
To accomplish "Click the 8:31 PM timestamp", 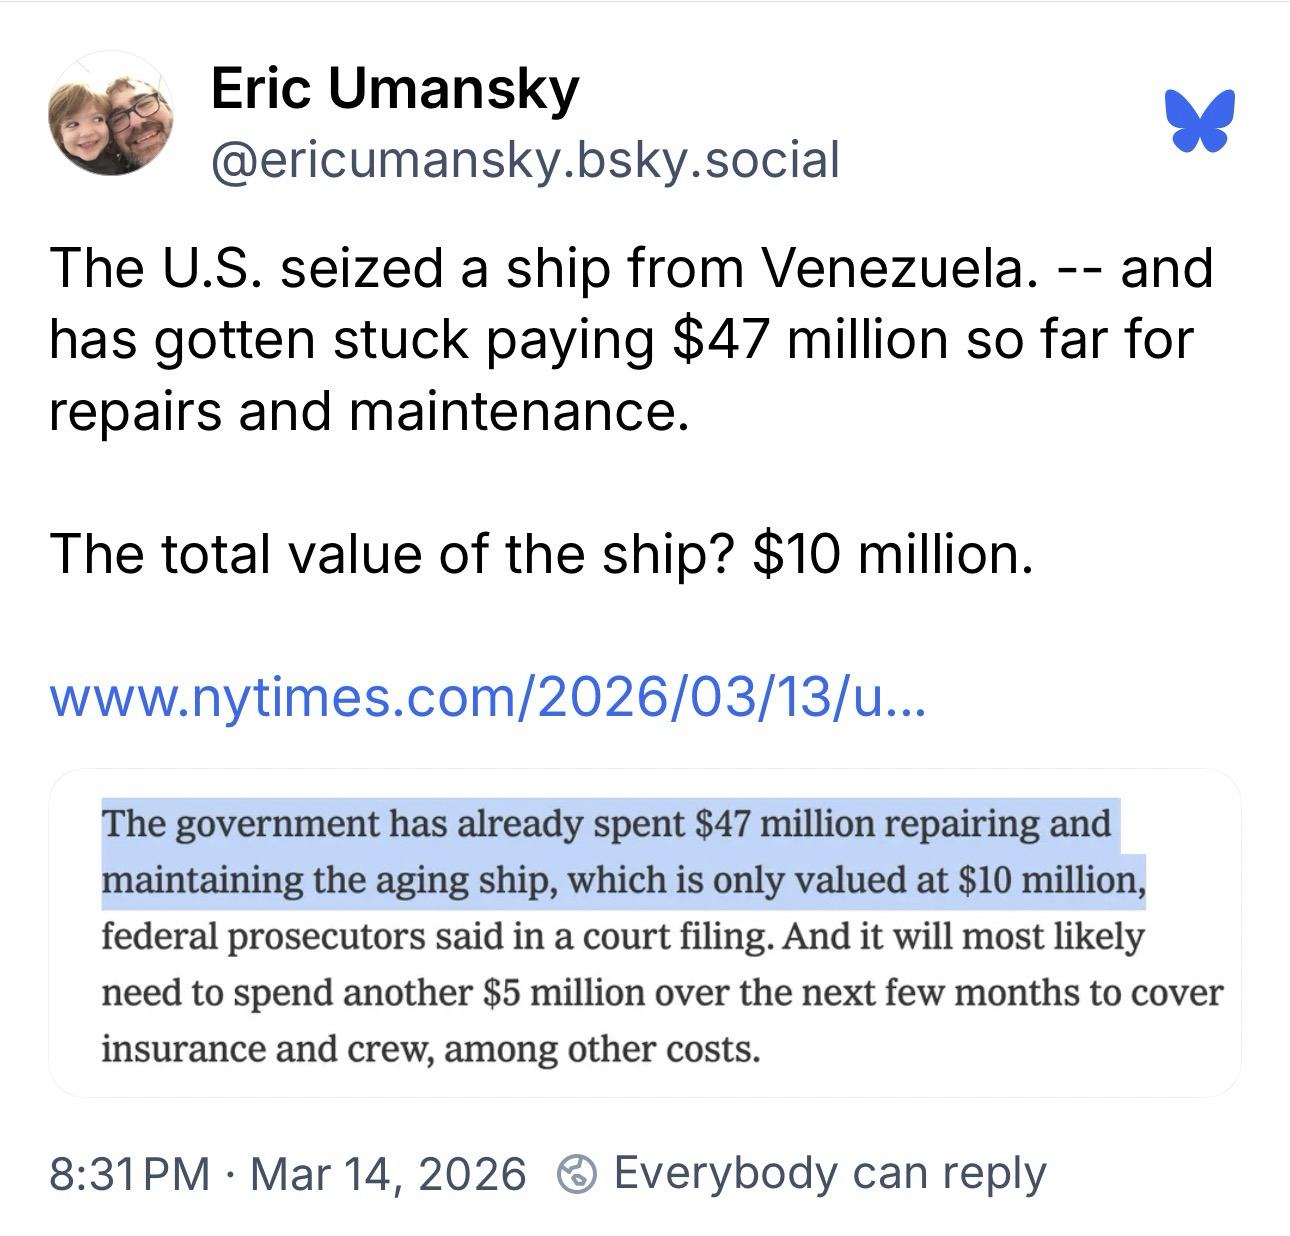I will (x=129, y=1173).
